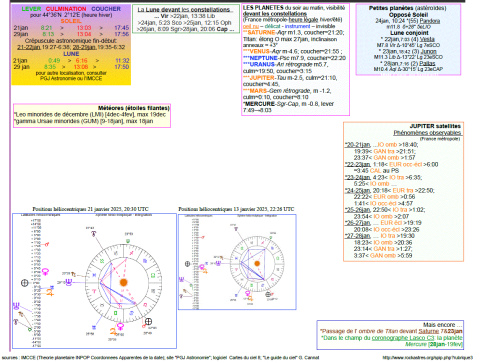This screenshot has height=363, width=480.
Task: Open the Saturne link in Mais encore box
Action: pos(428,331)
